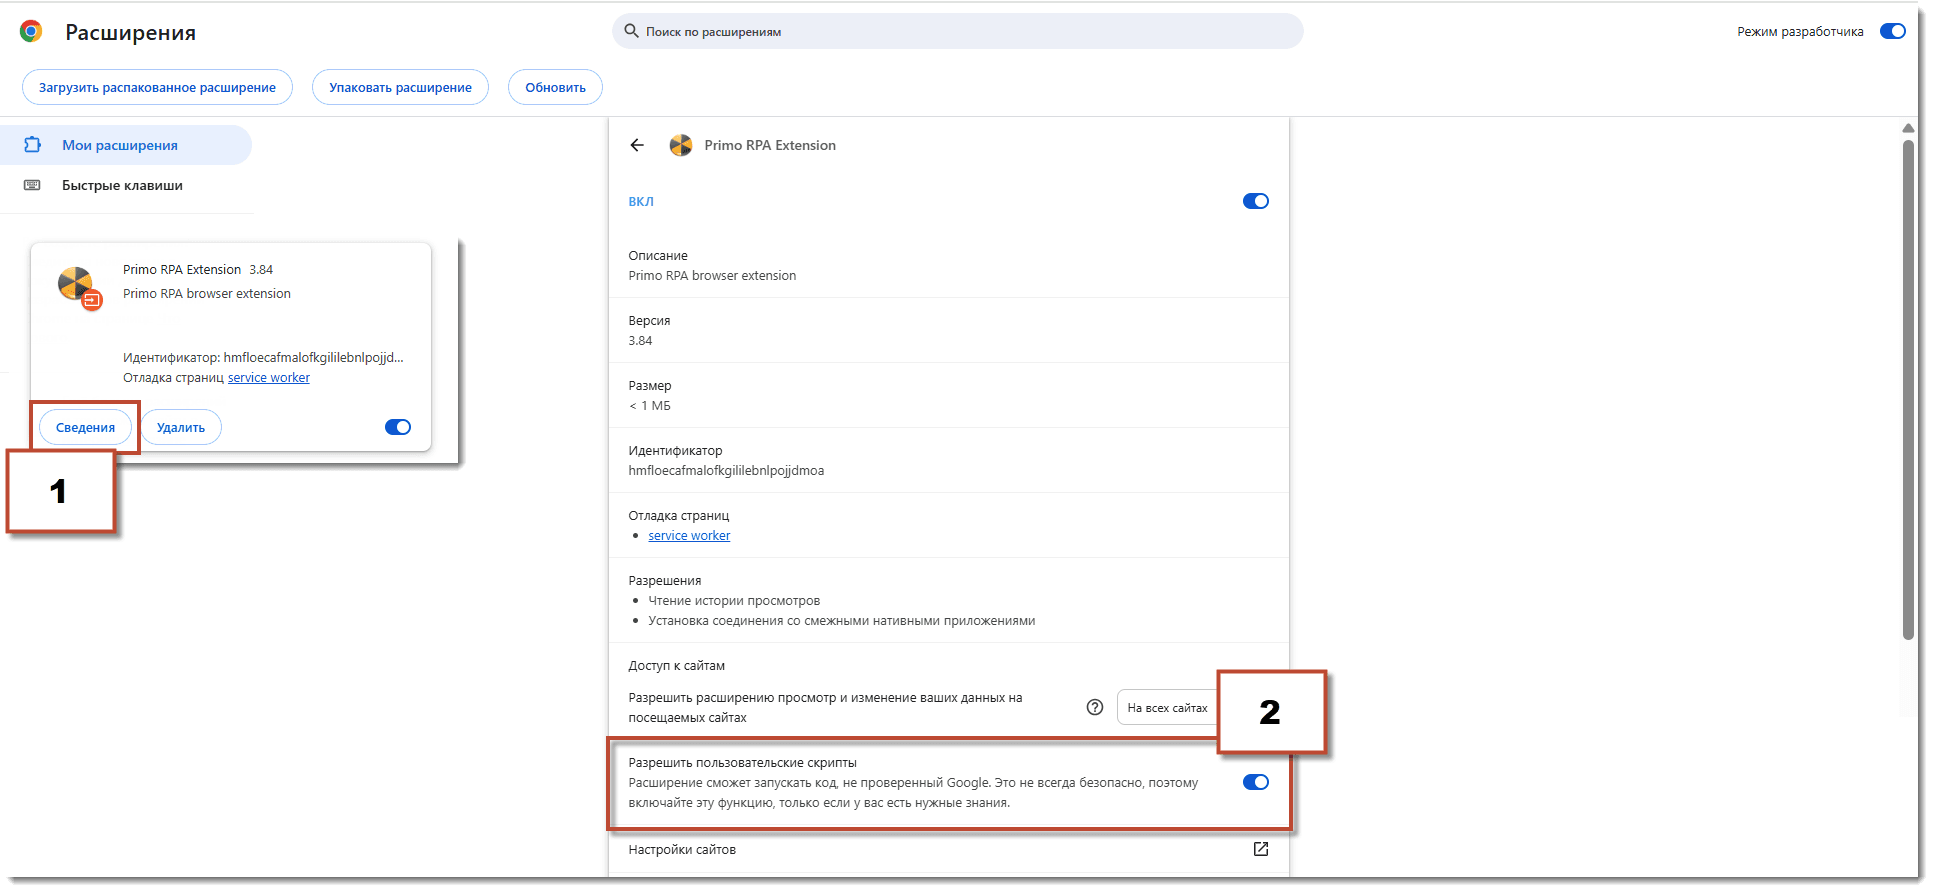Toggle Режим разработчика switch
This screenshot has height=892, width=1933.
click(x=1893, y=31)
